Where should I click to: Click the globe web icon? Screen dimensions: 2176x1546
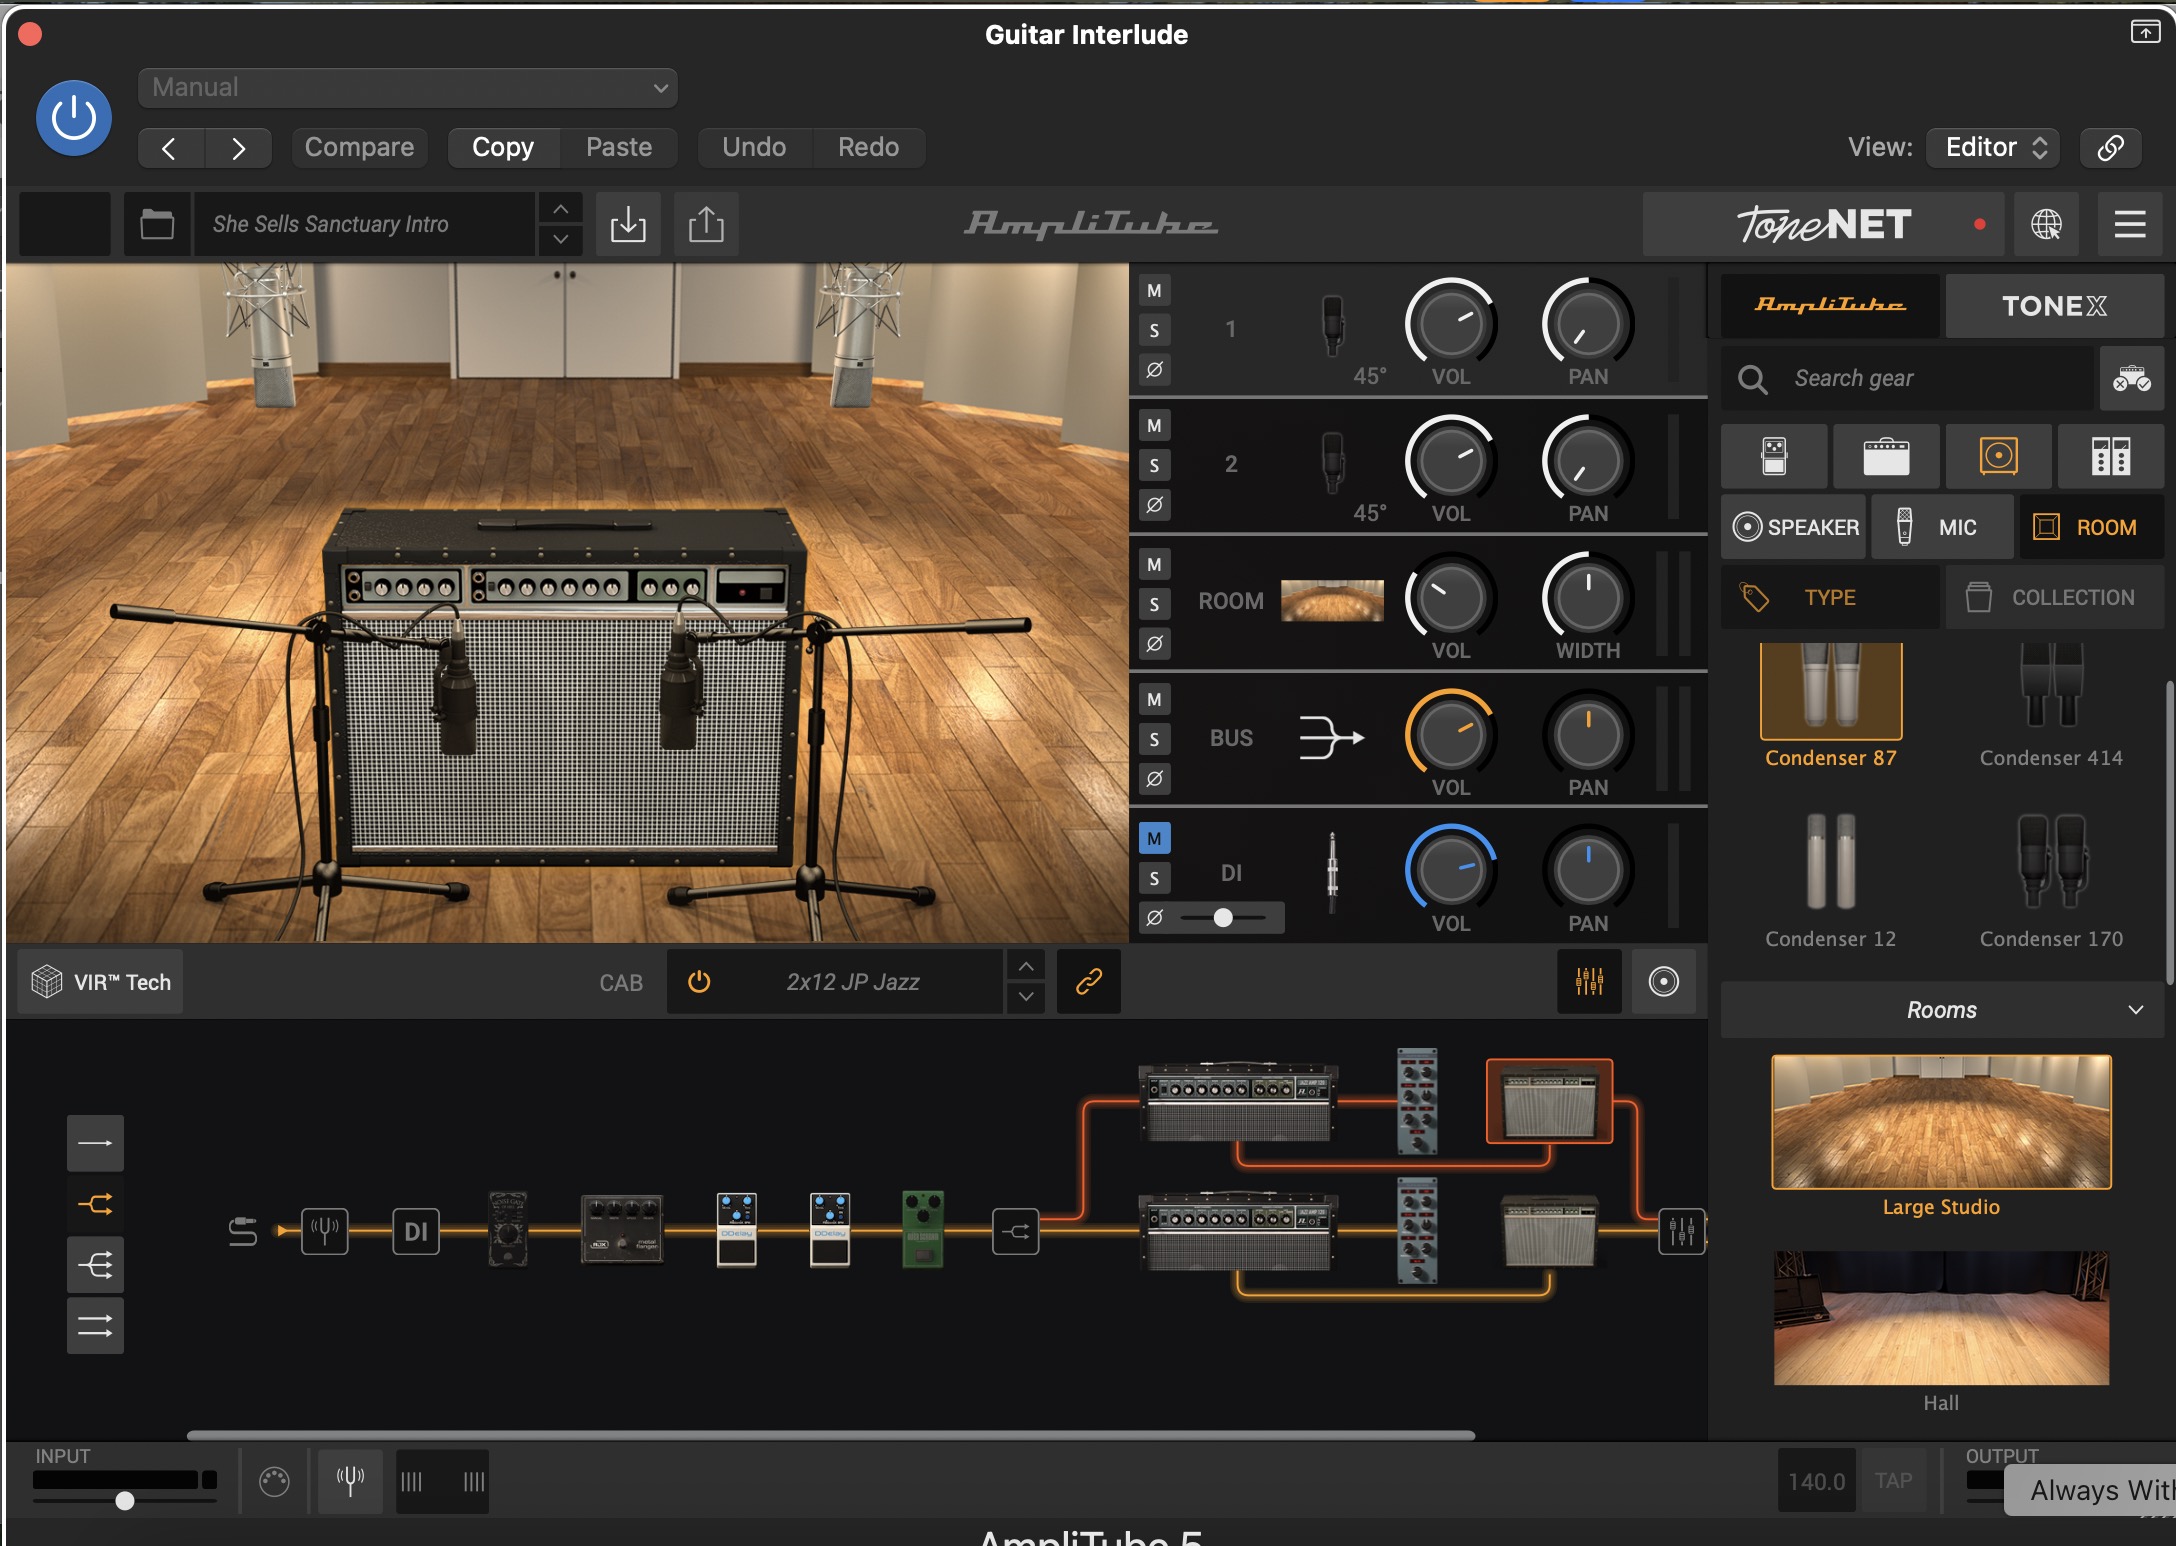(2046, 224)
